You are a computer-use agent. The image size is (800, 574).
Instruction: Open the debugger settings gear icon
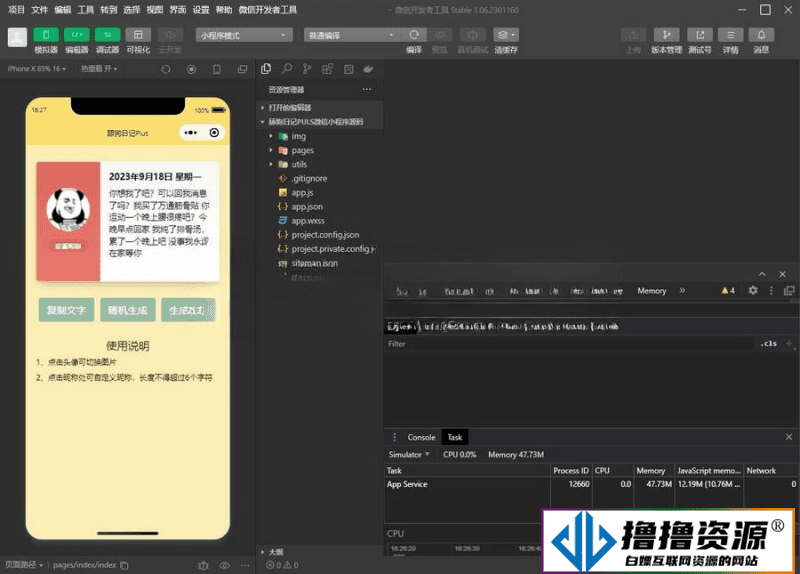[753, 290]
